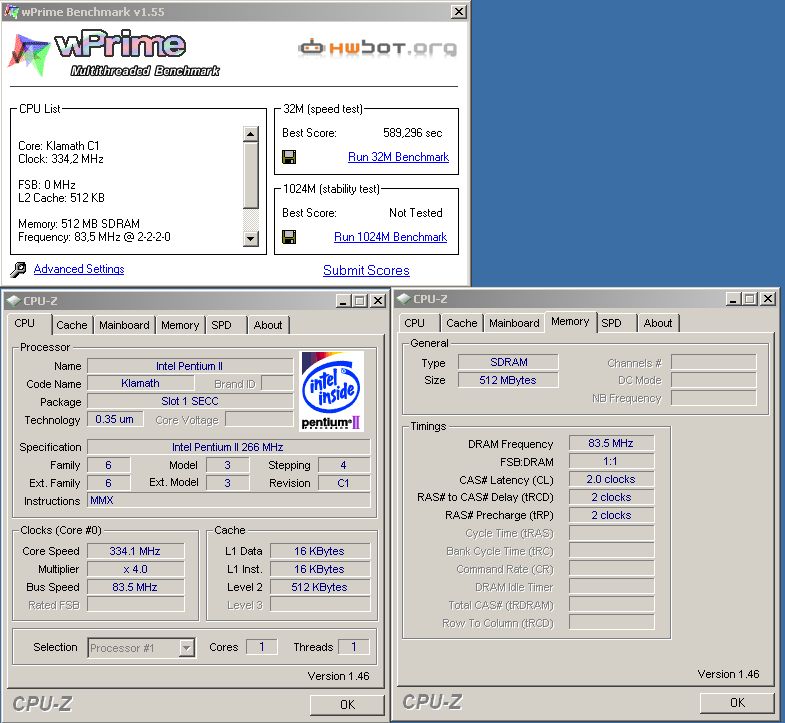Switch to Cache tab in left CPU-Z
Screen dimensions: 785x723
(x=72, y=325)
